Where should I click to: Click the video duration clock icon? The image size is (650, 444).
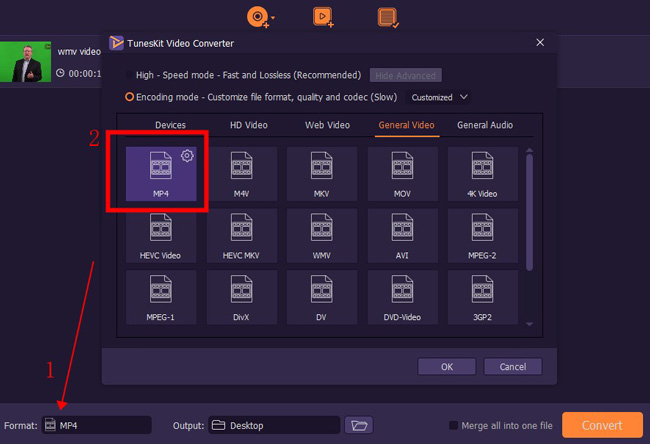pyautogui.click(x=61, y=73)
